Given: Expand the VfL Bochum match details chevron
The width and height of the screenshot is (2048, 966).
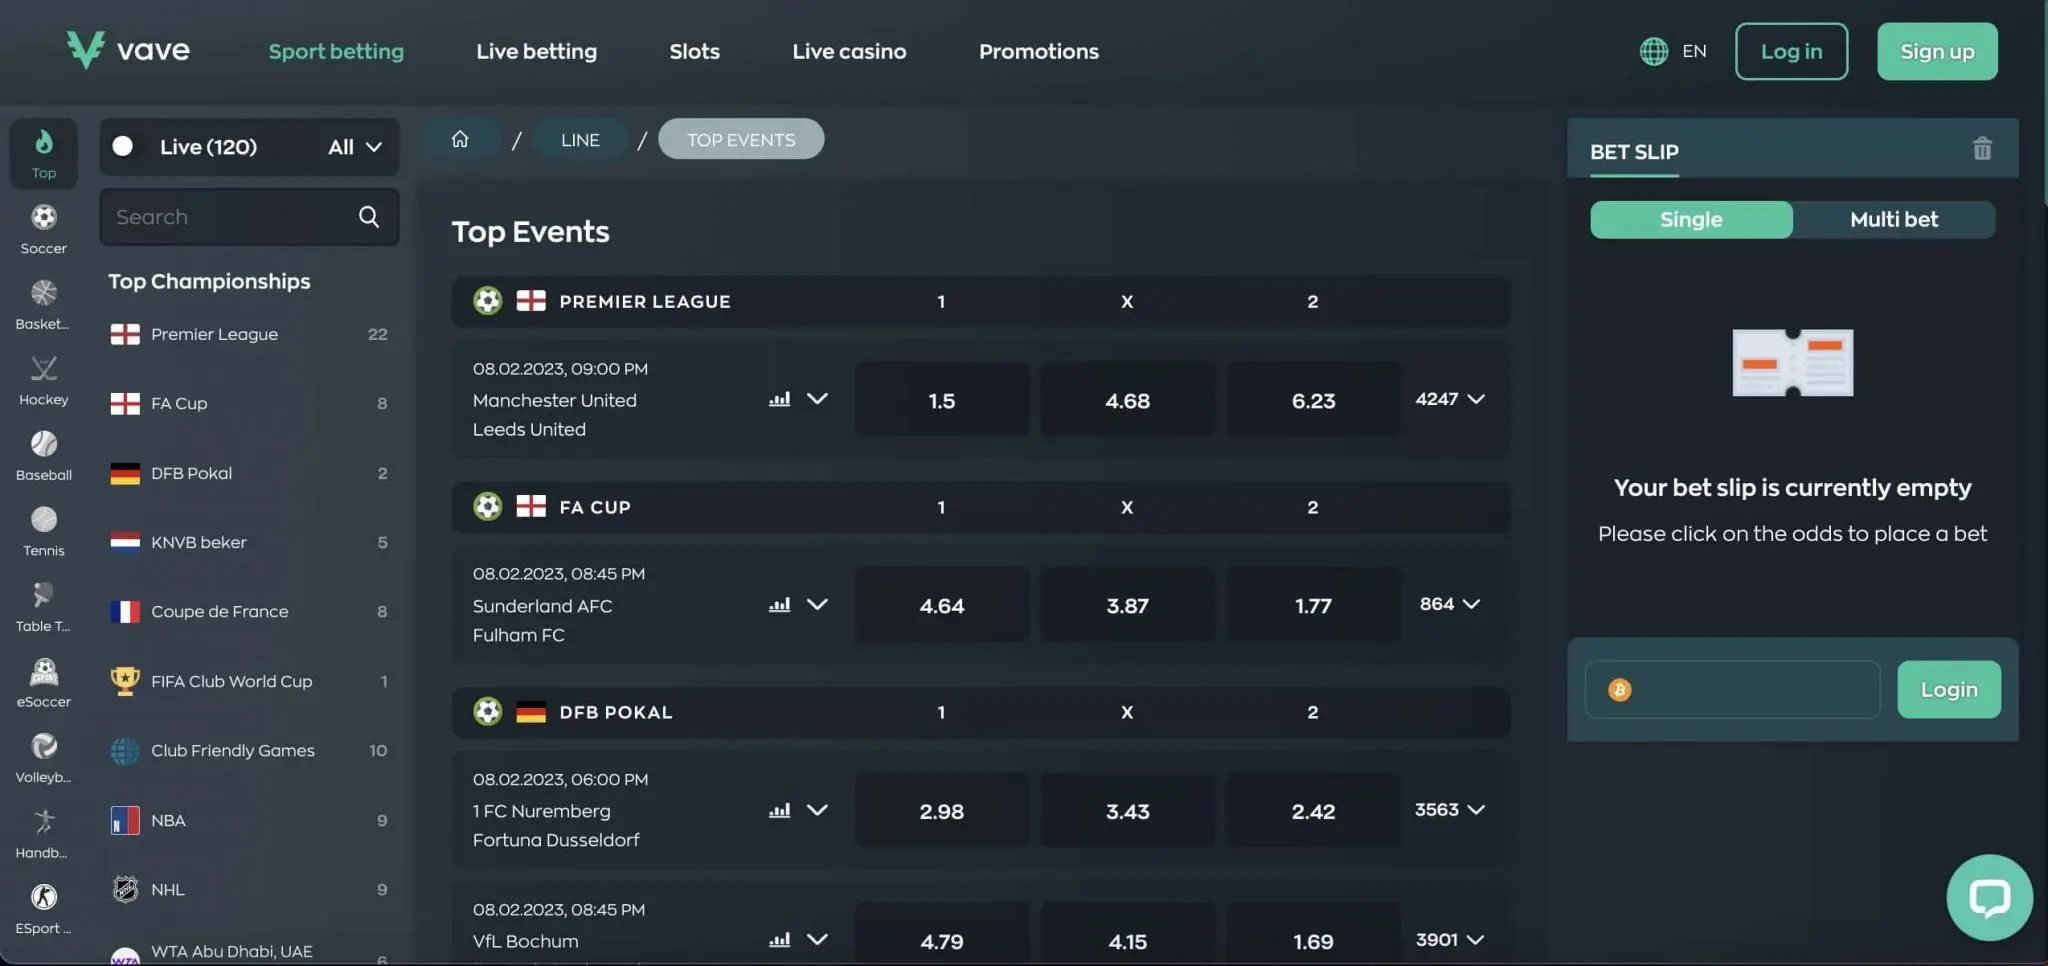Looking at the screenshot, I should [817, 939].
